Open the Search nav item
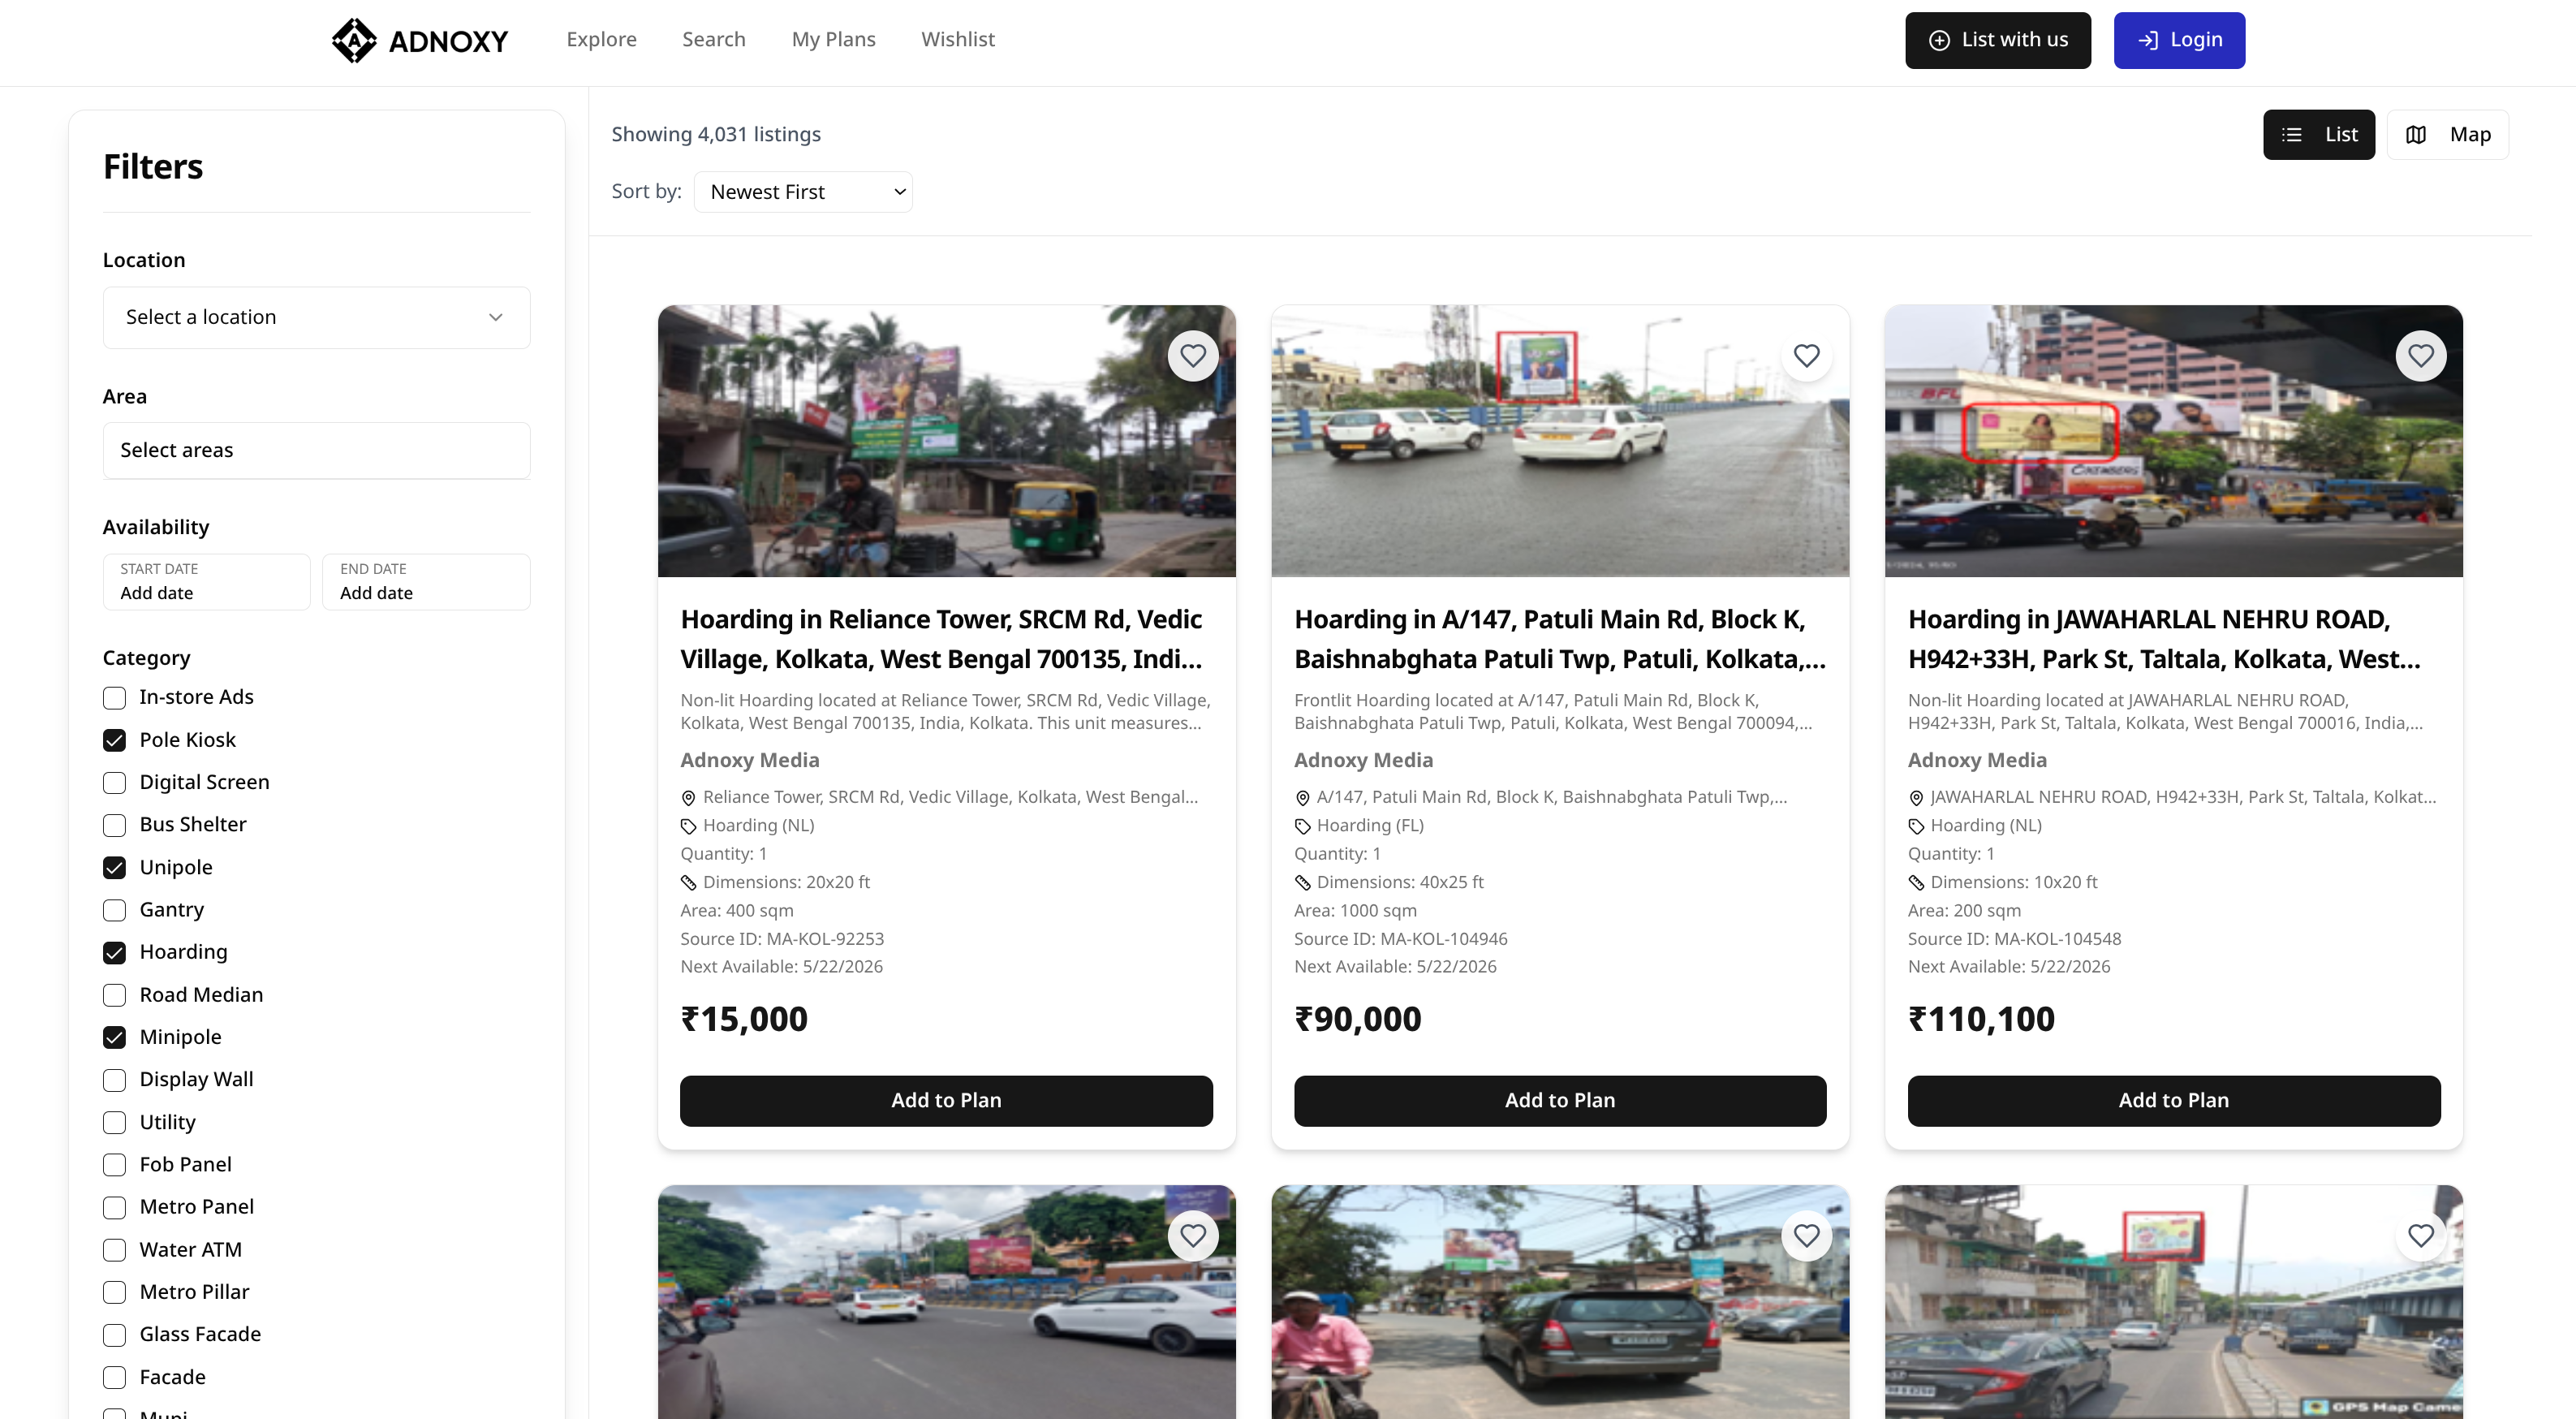Viewport: 2576px width, 1419px height. [714, 40]
